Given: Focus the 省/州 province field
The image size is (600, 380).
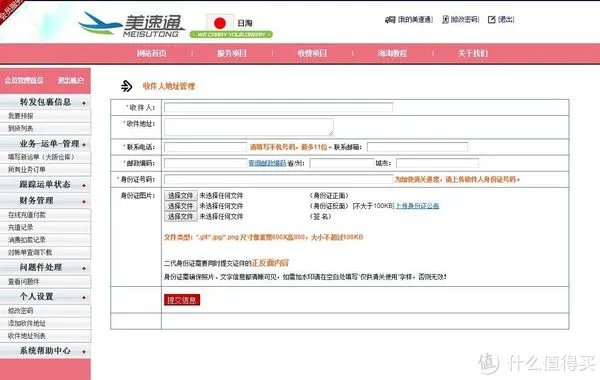Looking at the screenshot, I should coord(342,163).
